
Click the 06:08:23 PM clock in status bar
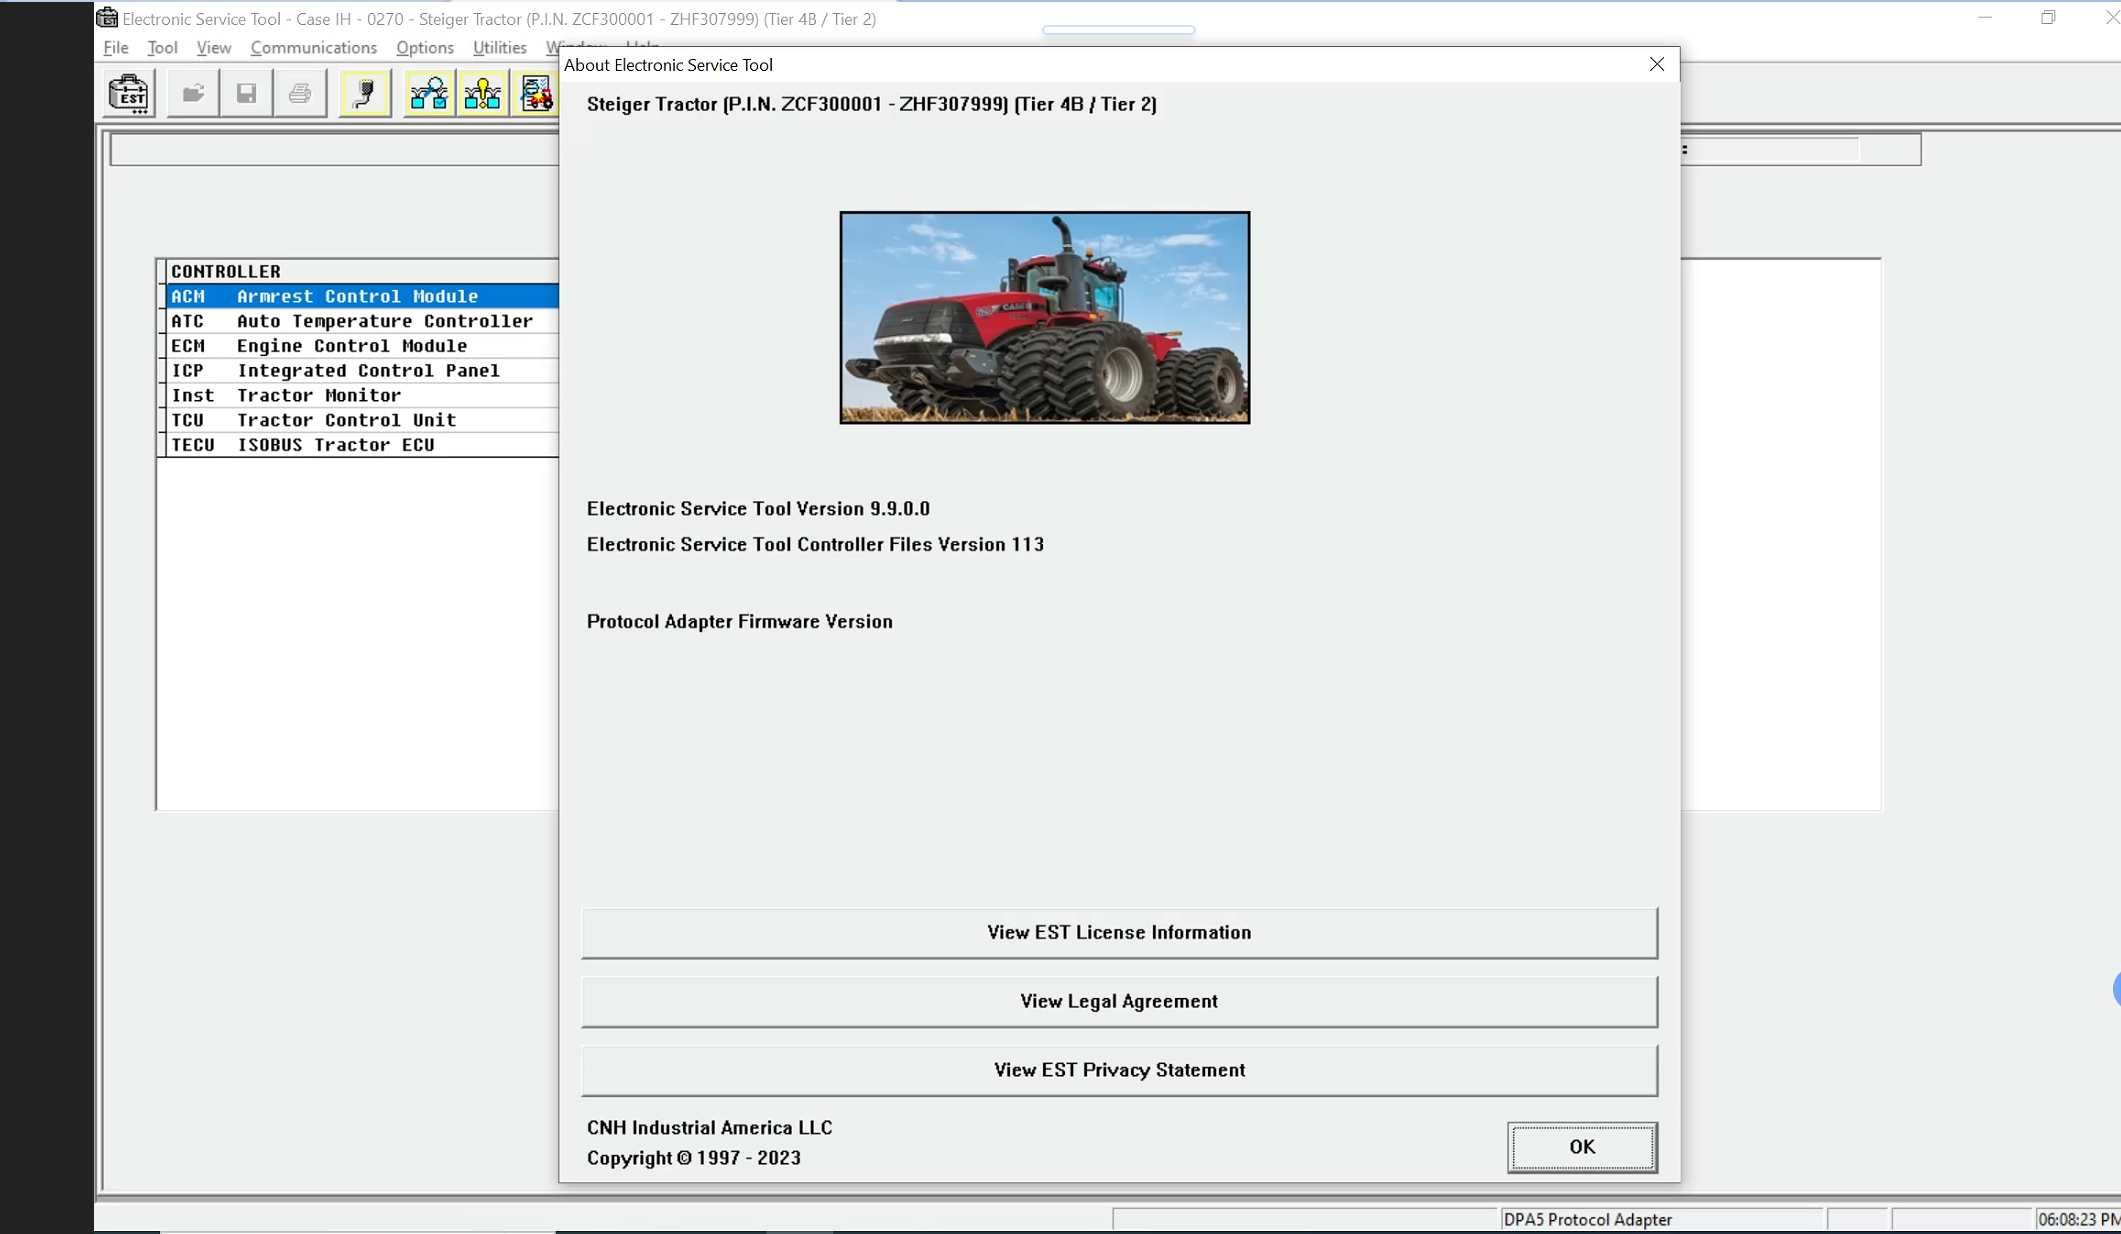tap(2079, 1219)
